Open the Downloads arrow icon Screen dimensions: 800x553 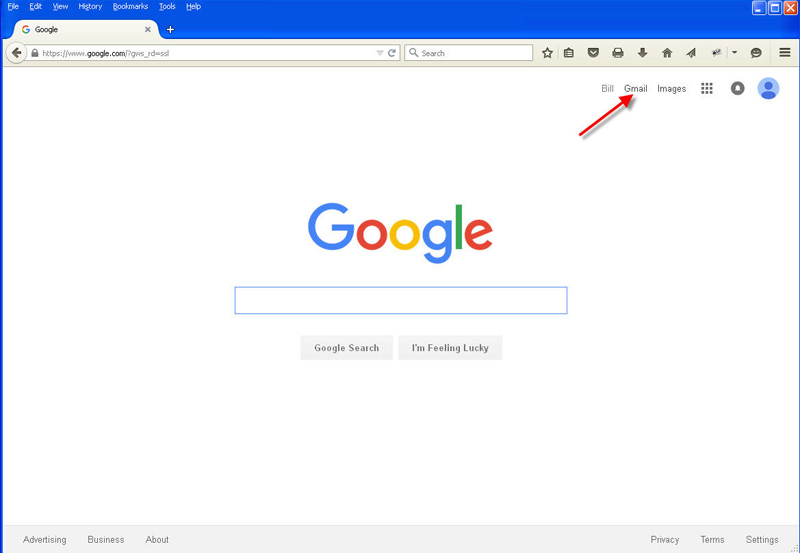point(642,53)
